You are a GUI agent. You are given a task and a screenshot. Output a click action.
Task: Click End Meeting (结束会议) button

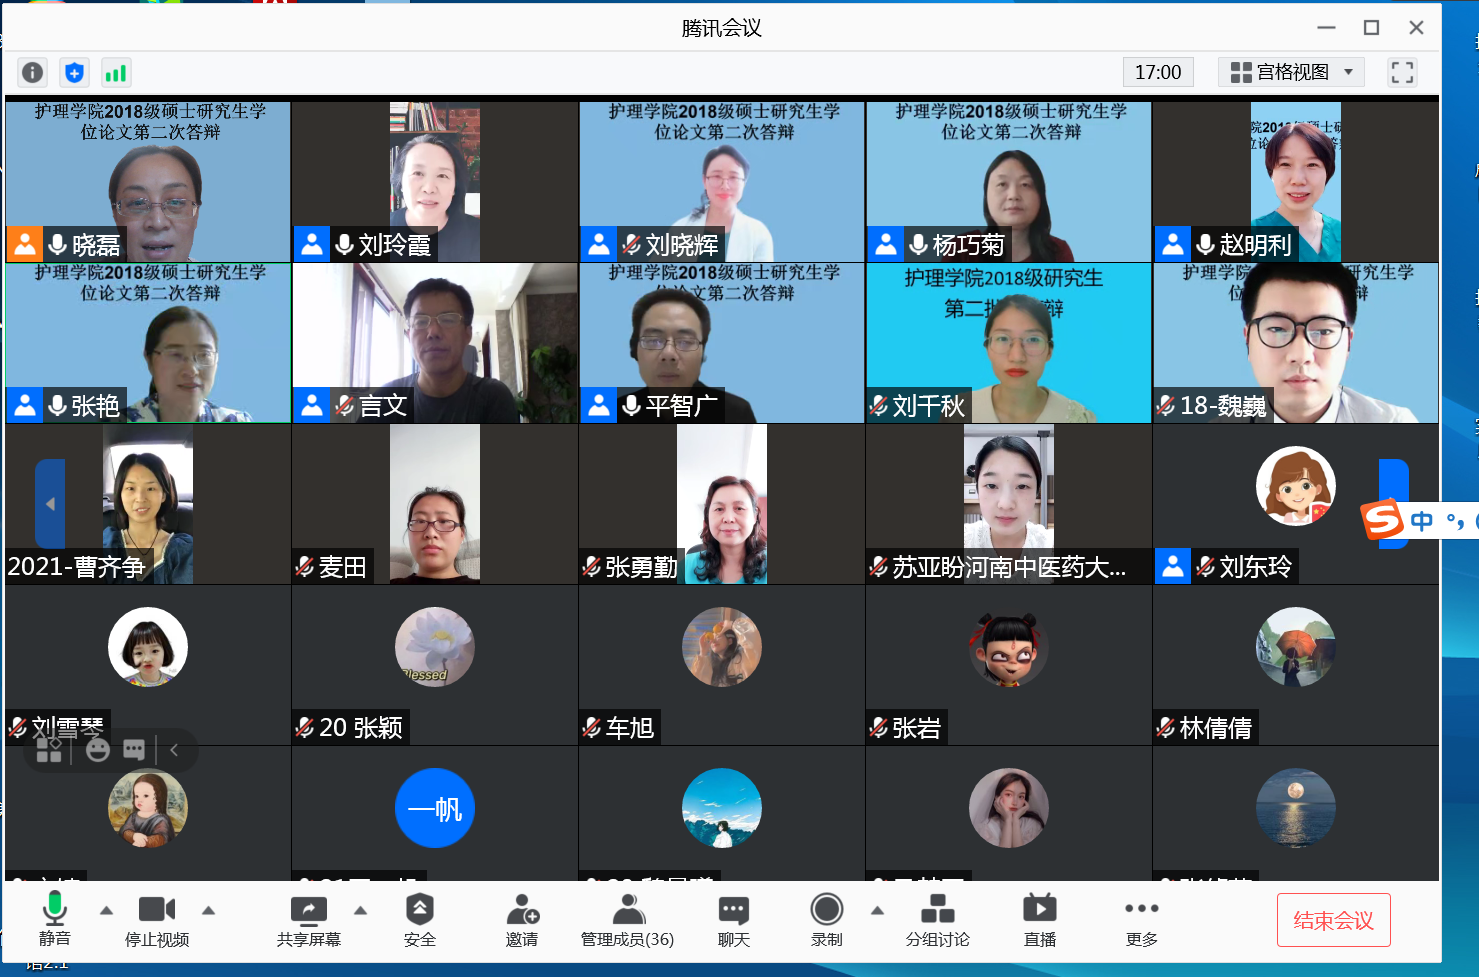tap(1333, 920)
